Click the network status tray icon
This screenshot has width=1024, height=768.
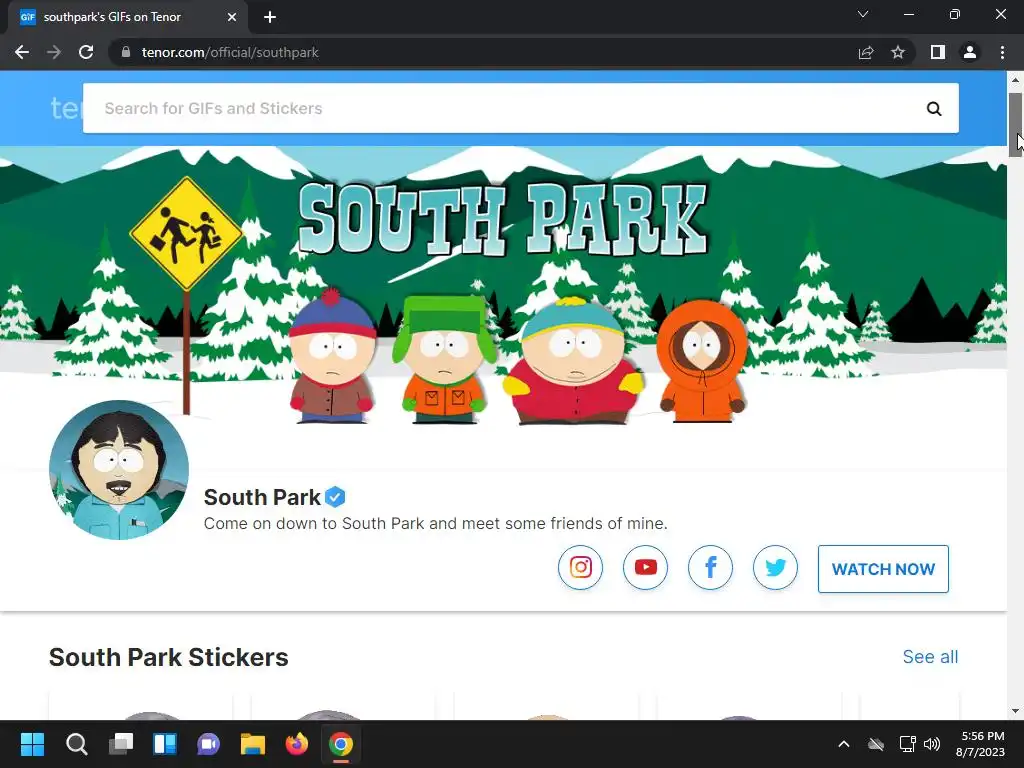(x=906, y=744)
